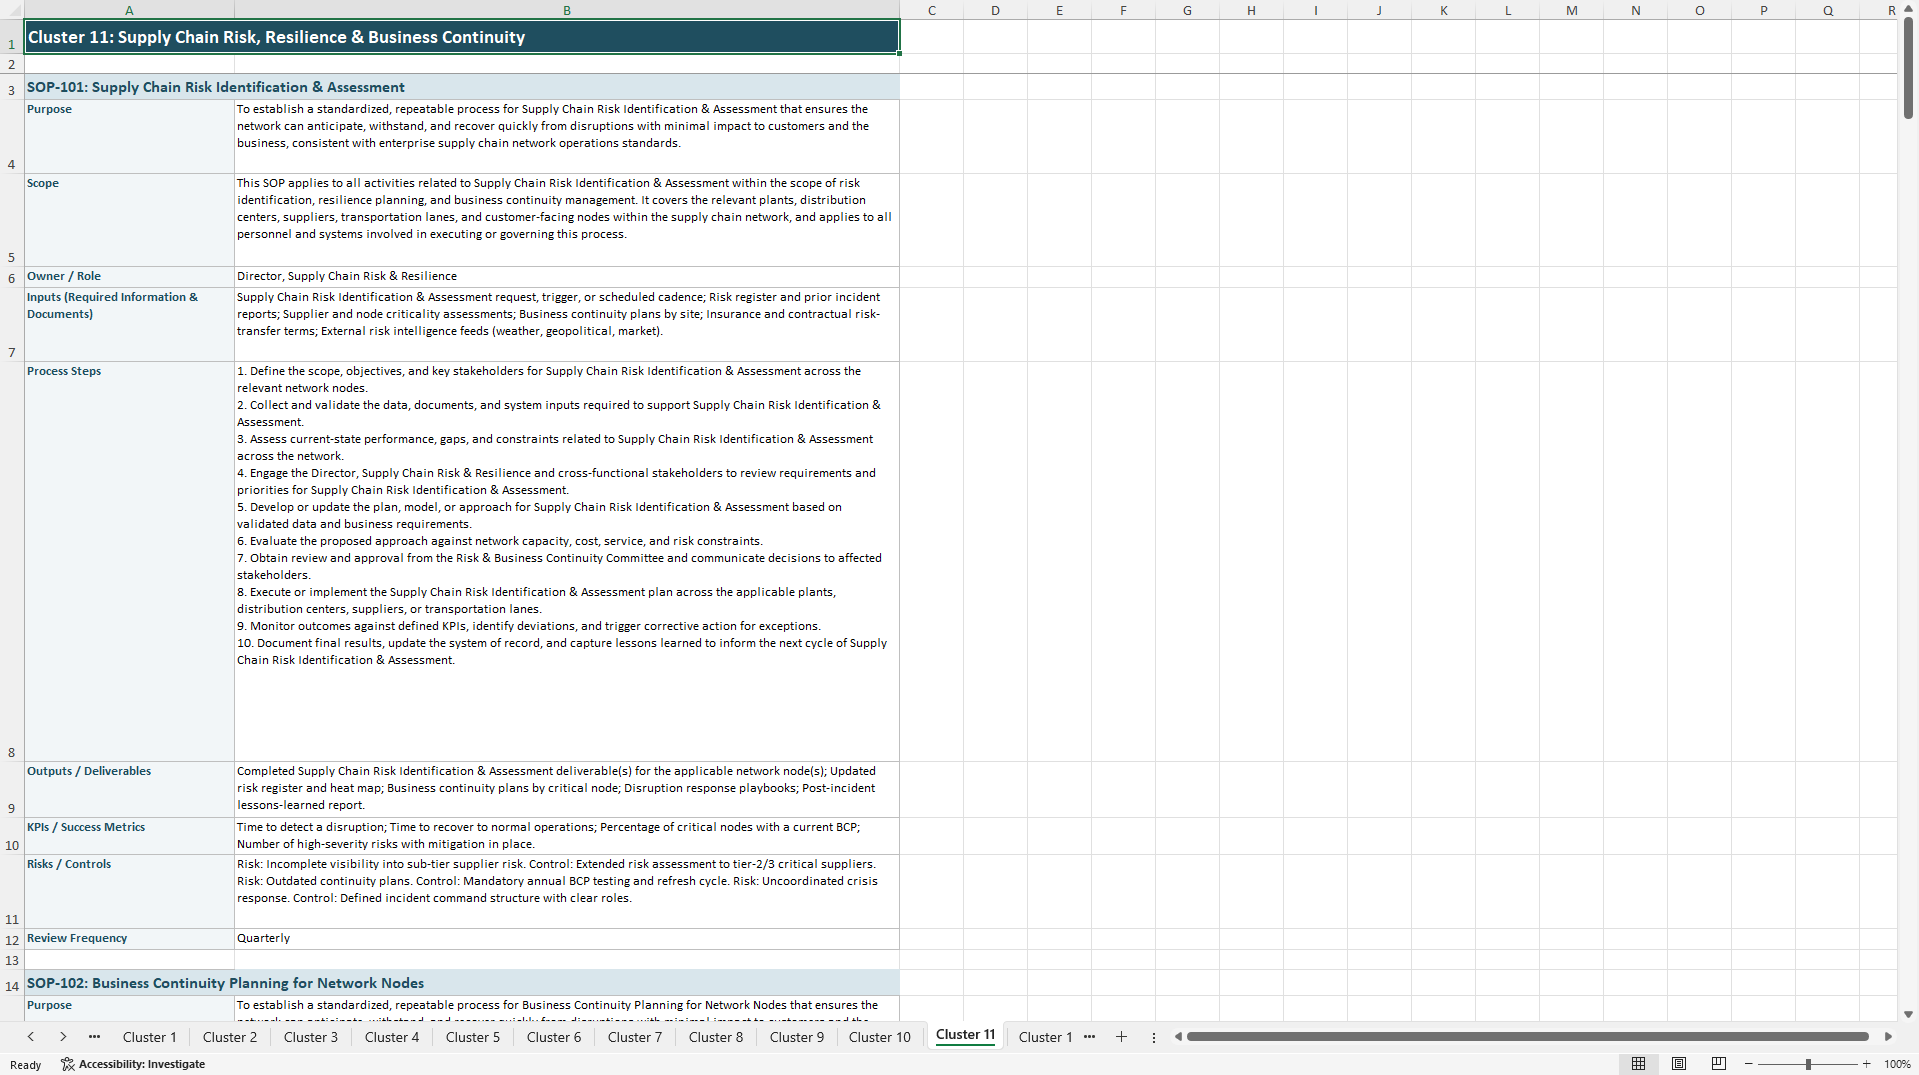Viewport: 1919px width, 1075px height.
Task: Select the process steps text cell
Action: pyautogui.click(x=567, y=561)
